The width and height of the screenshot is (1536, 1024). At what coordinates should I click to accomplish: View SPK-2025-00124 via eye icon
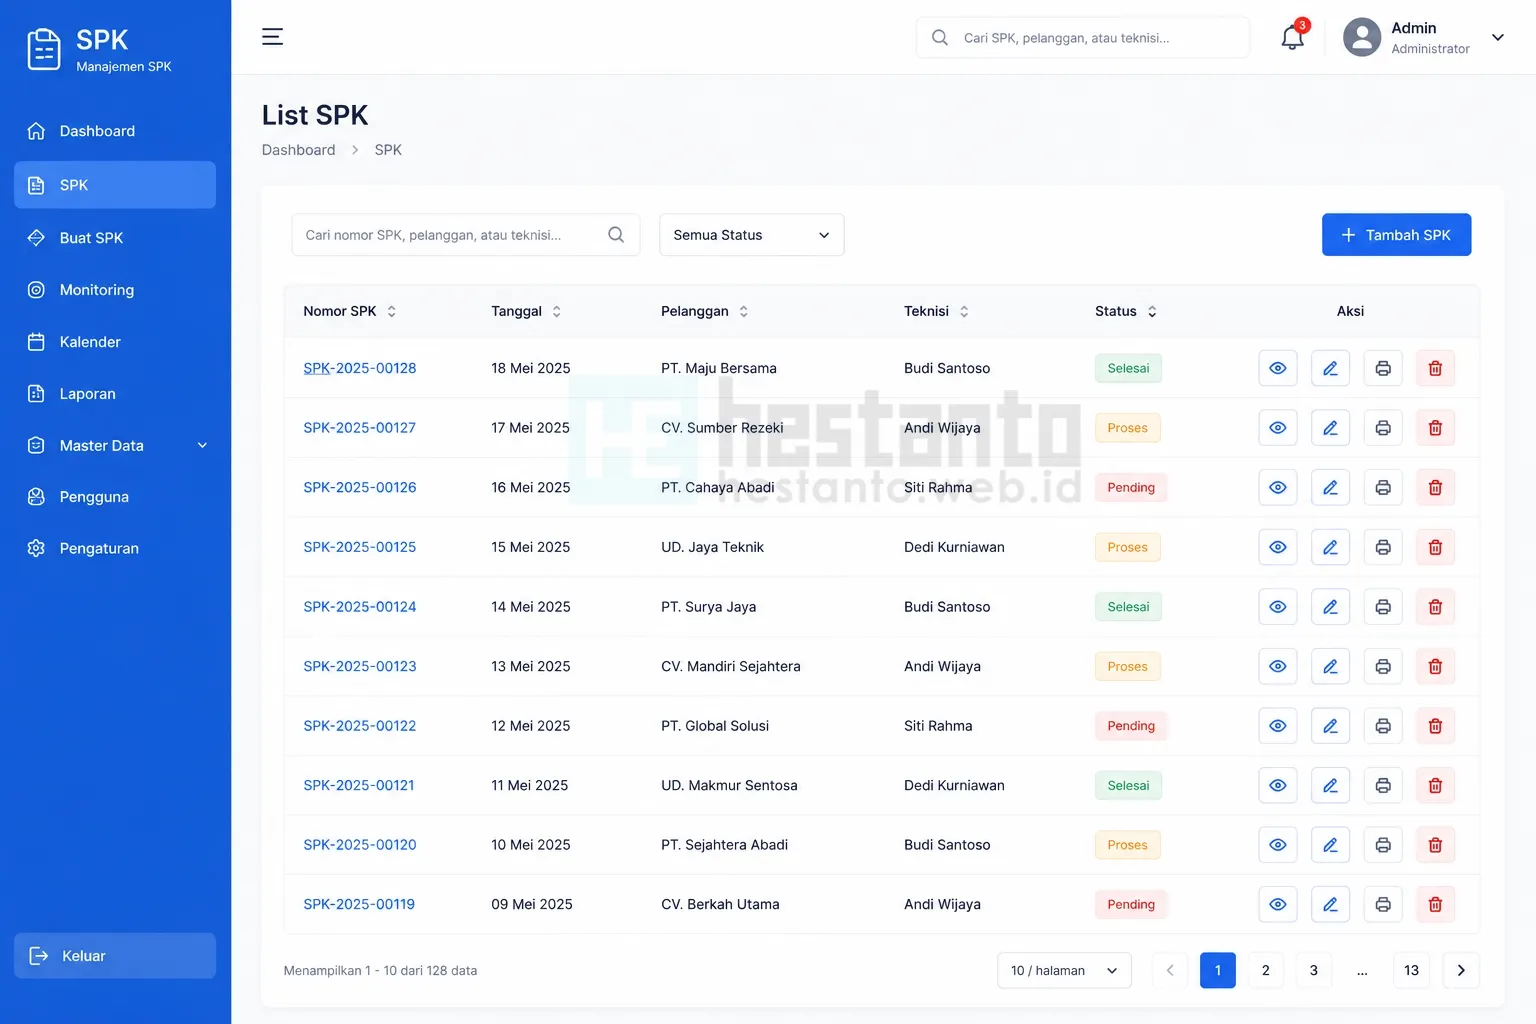tap(1278, 607)
